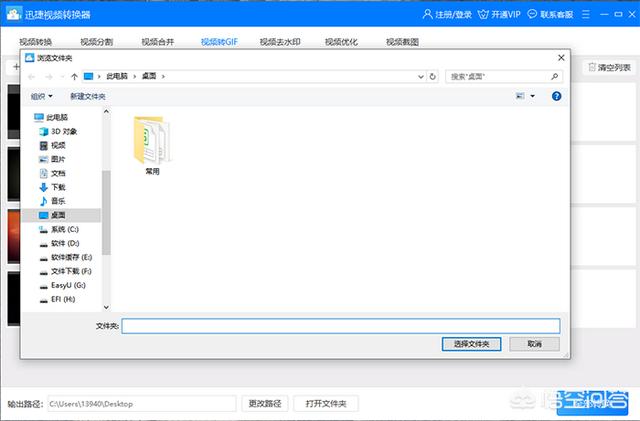Expand the address bar history dropdown
The image size is (640, 421).
[x=421, y=76]
